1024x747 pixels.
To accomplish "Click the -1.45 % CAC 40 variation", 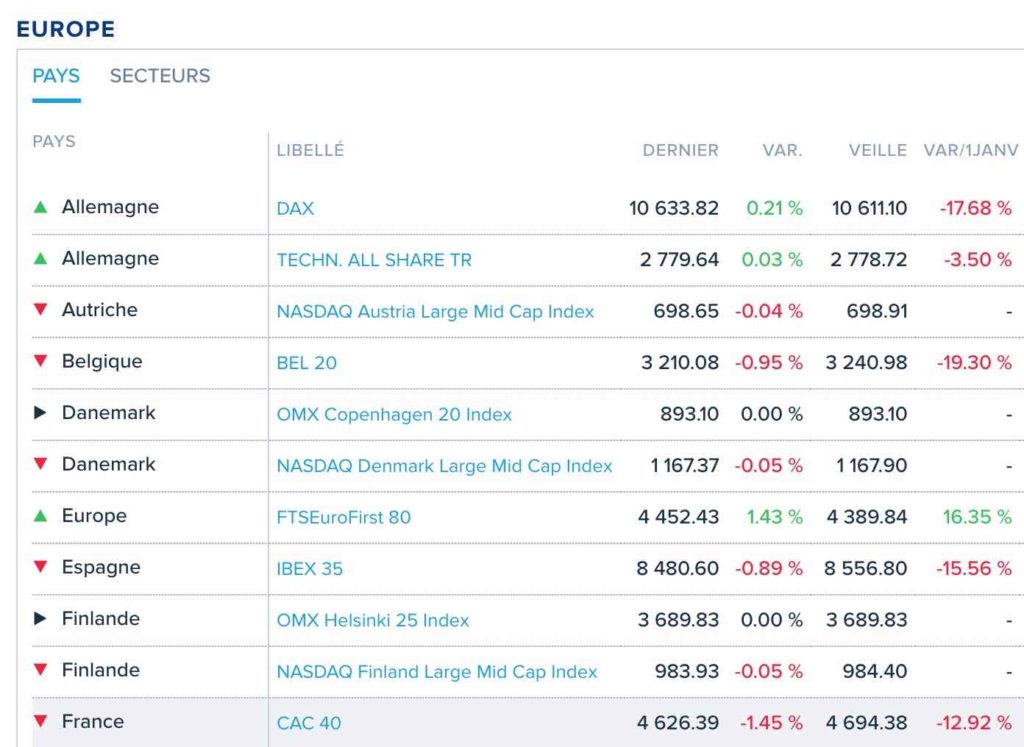I will tap(771, 723).
